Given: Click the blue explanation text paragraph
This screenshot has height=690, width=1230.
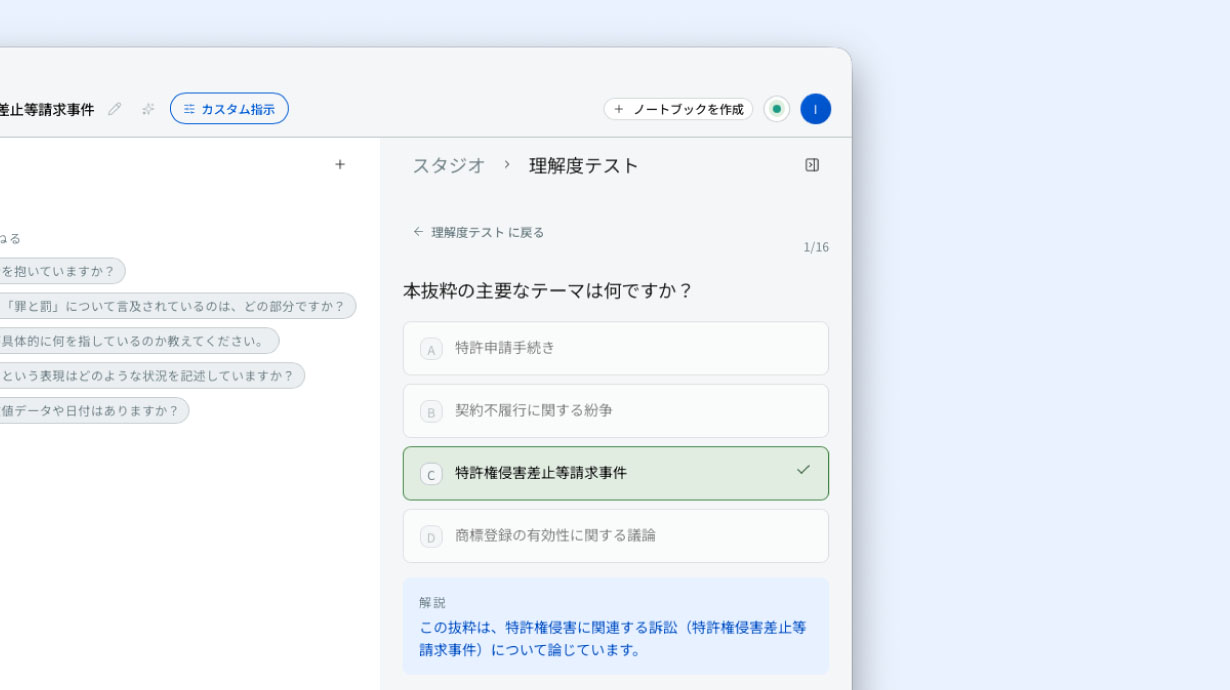Looking at the screenshot, I should pos(613,638).
